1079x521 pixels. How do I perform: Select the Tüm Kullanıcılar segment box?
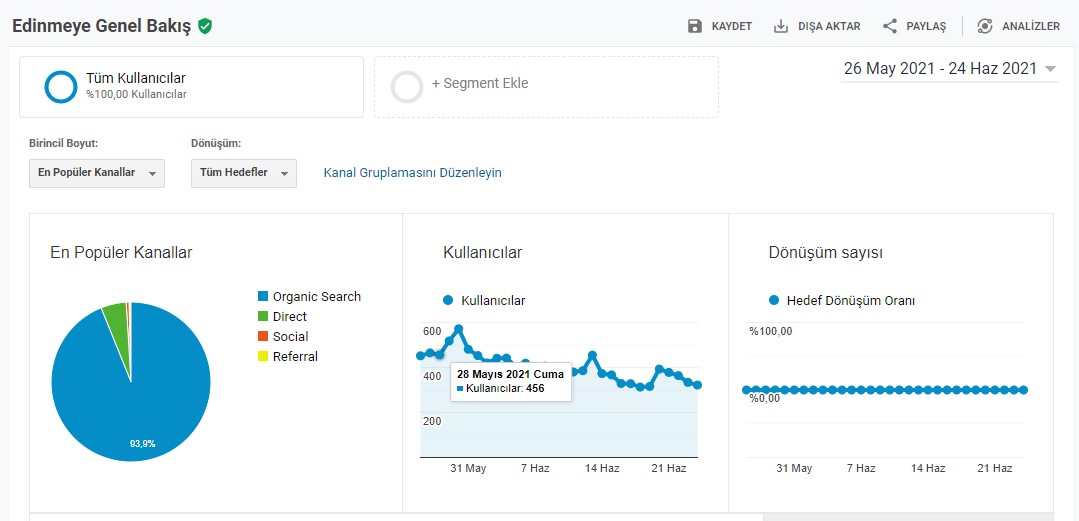[191, 87]
